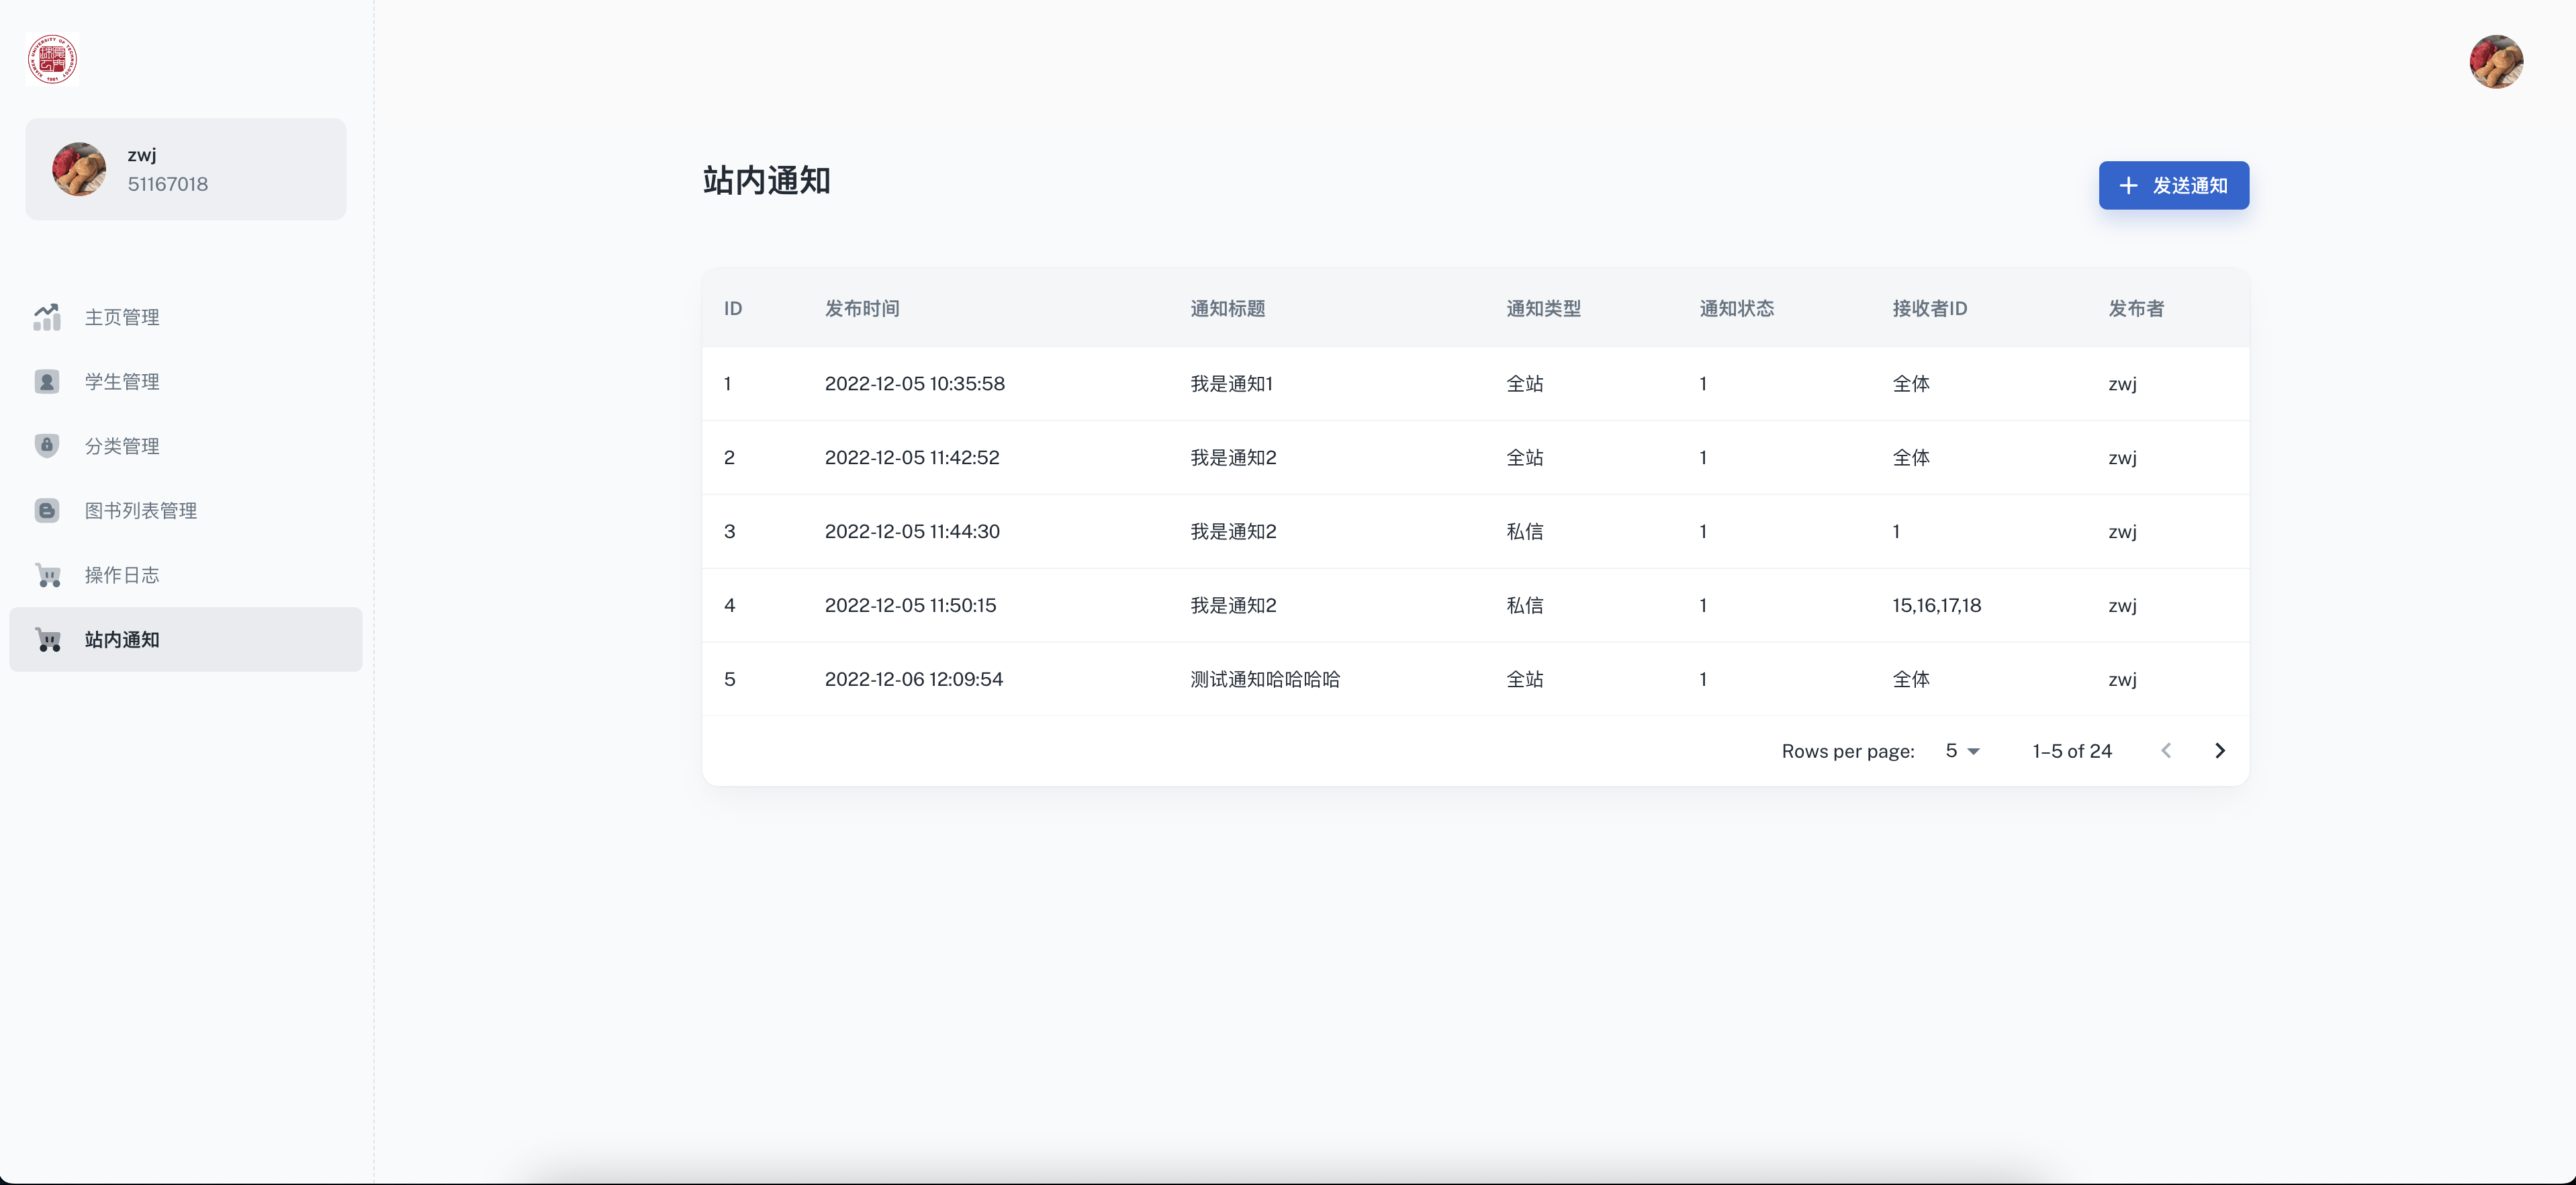Open 学生管理 menu item

(x=122, y=381)
